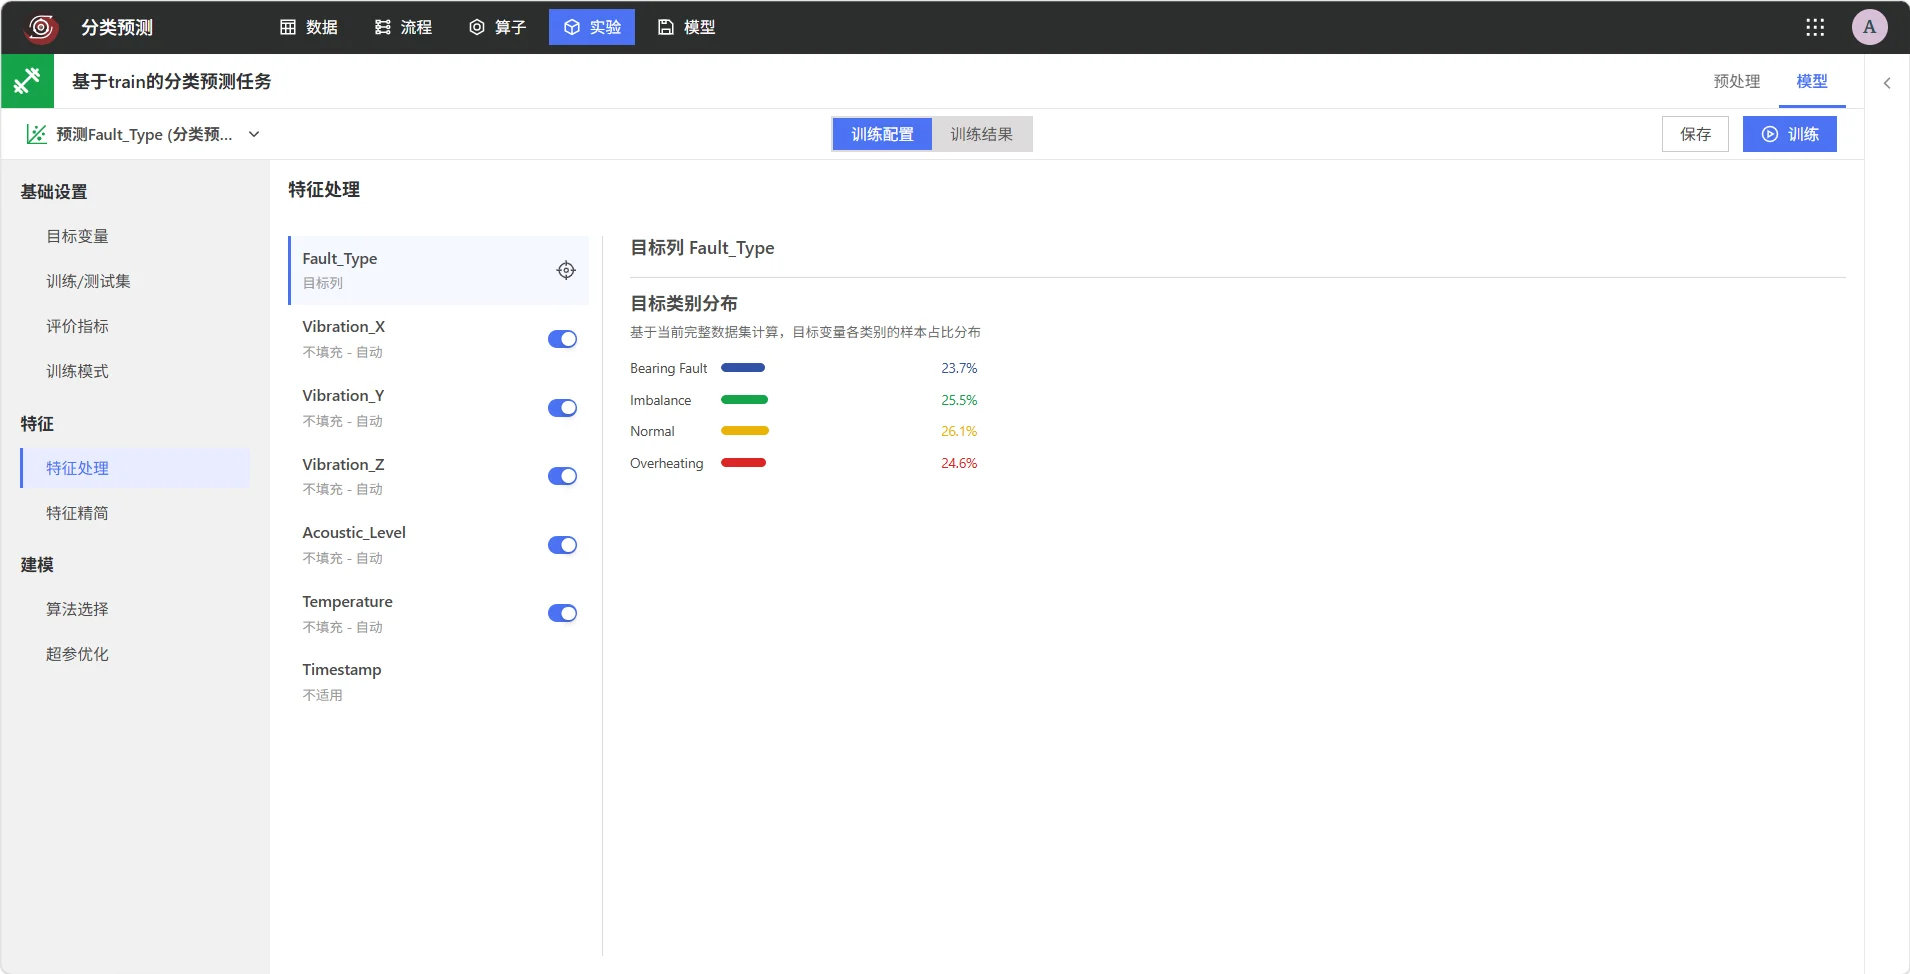Click the target crosshair icon on Fault_Type
The width and height of the screenshot is (1910, 974).
pyautogui.click(x=566, y=270)
